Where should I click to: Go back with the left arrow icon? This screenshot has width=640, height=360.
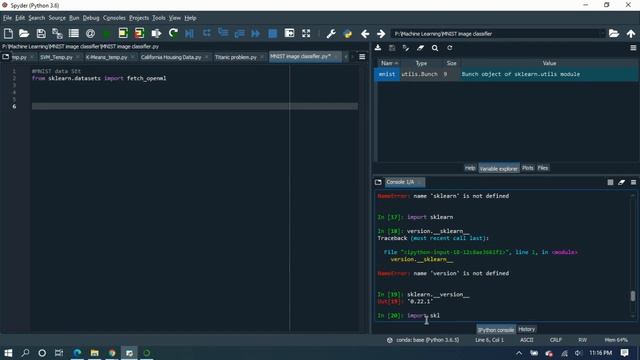tap(365, 33)
